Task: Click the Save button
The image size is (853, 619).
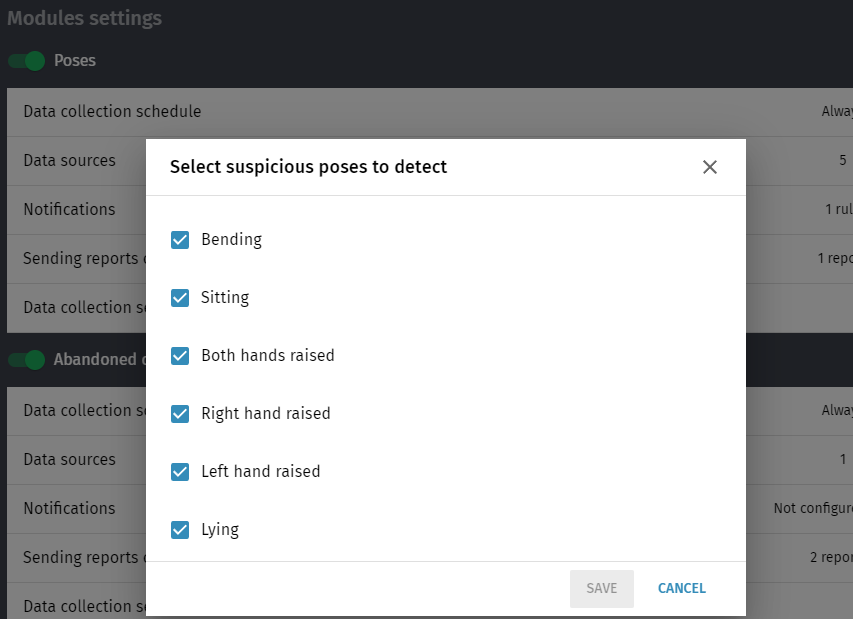Action: pyautogui.click(x=602, y=589)
